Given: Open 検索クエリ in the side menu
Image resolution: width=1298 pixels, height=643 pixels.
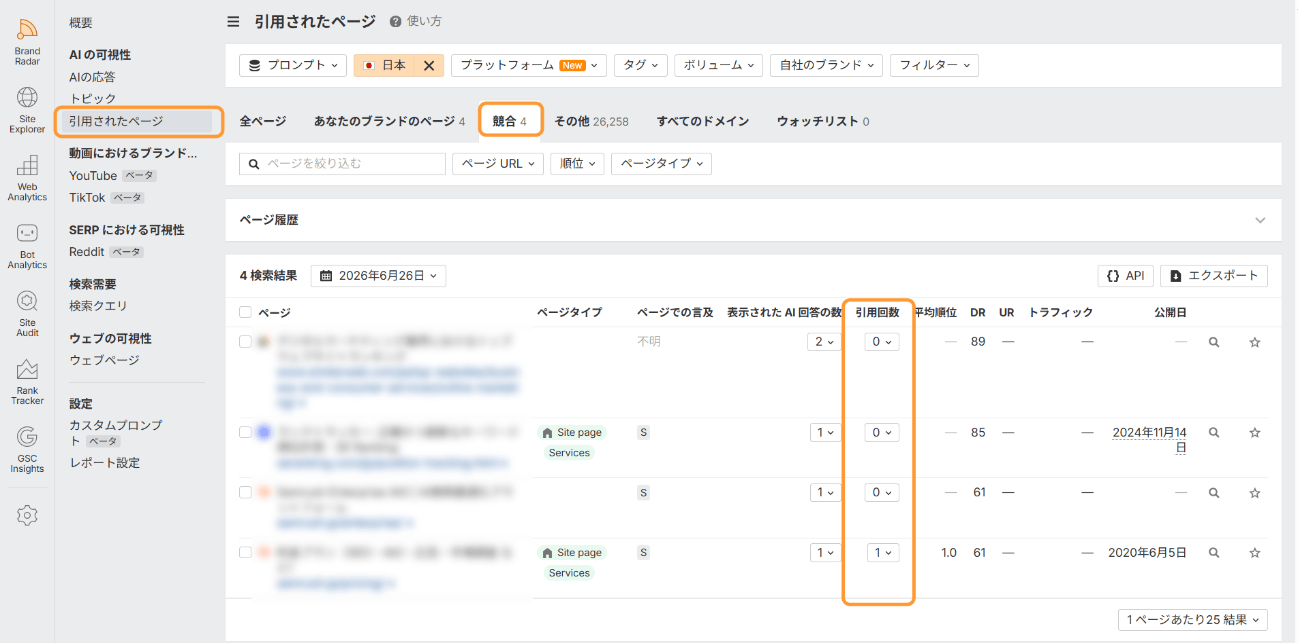Looking at the screenshot, I should [98, 306].
